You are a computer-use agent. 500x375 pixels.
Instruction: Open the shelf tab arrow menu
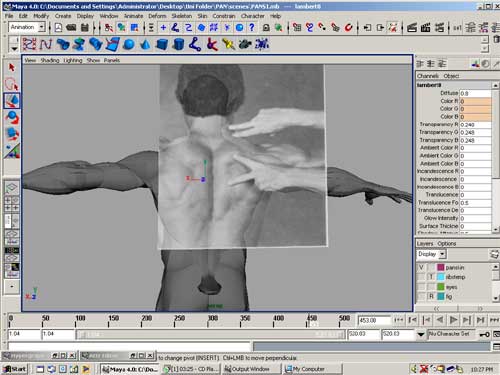click(14, 49)
